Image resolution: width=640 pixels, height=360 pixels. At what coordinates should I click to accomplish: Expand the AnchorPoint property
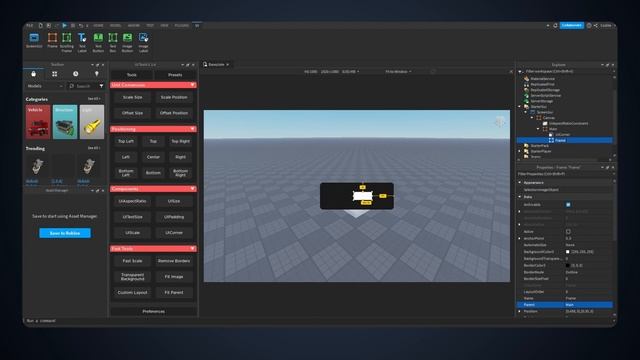tap(520, 238)
